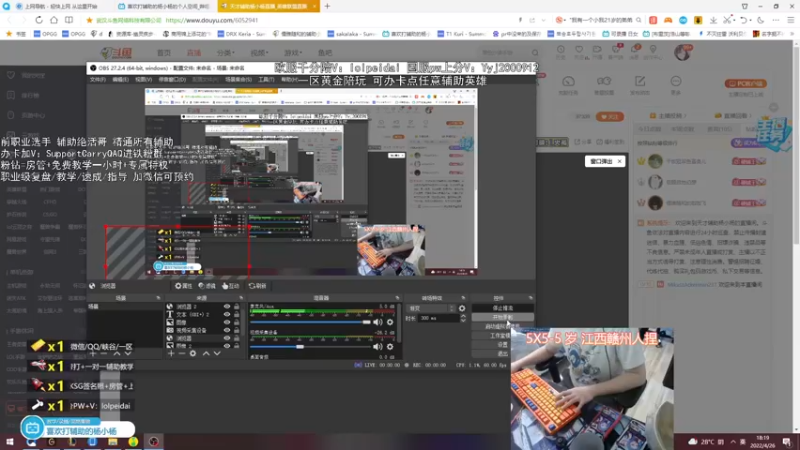Pop out the 转场特效 dock panel
The width and height of the screenshot is (800, 450).
pos(463,297)
